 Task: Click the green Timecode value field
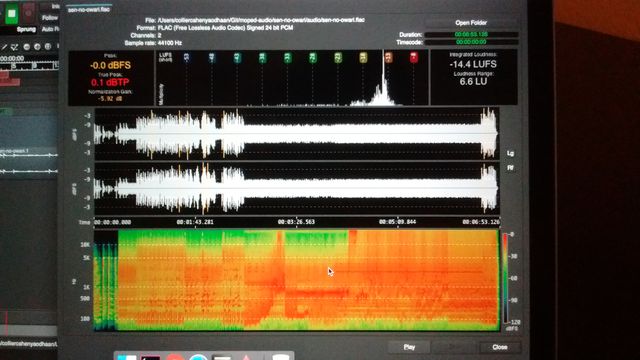(471, 42)
